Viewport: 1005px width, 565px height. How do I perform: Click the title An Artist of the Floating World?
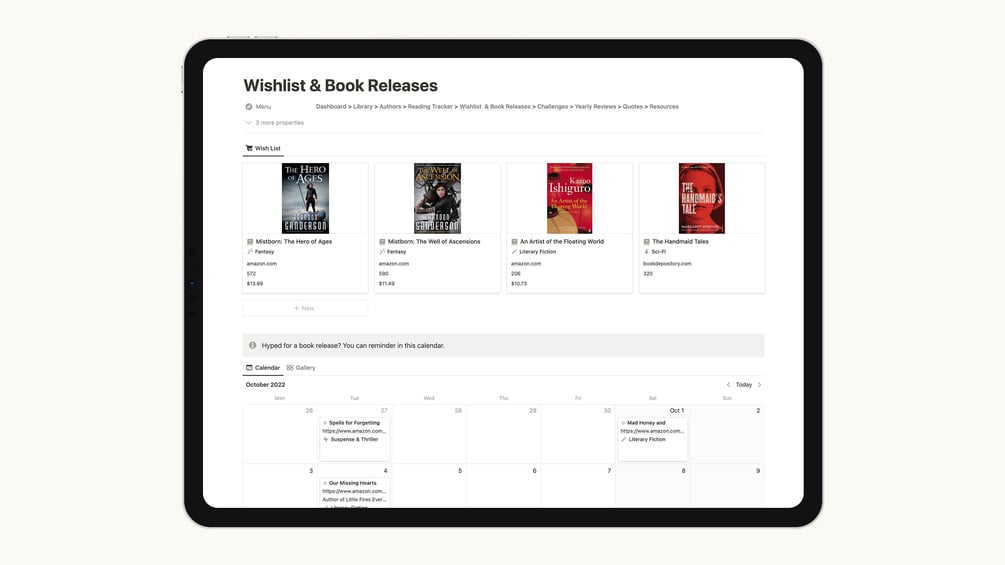click(x=561, y=242)
